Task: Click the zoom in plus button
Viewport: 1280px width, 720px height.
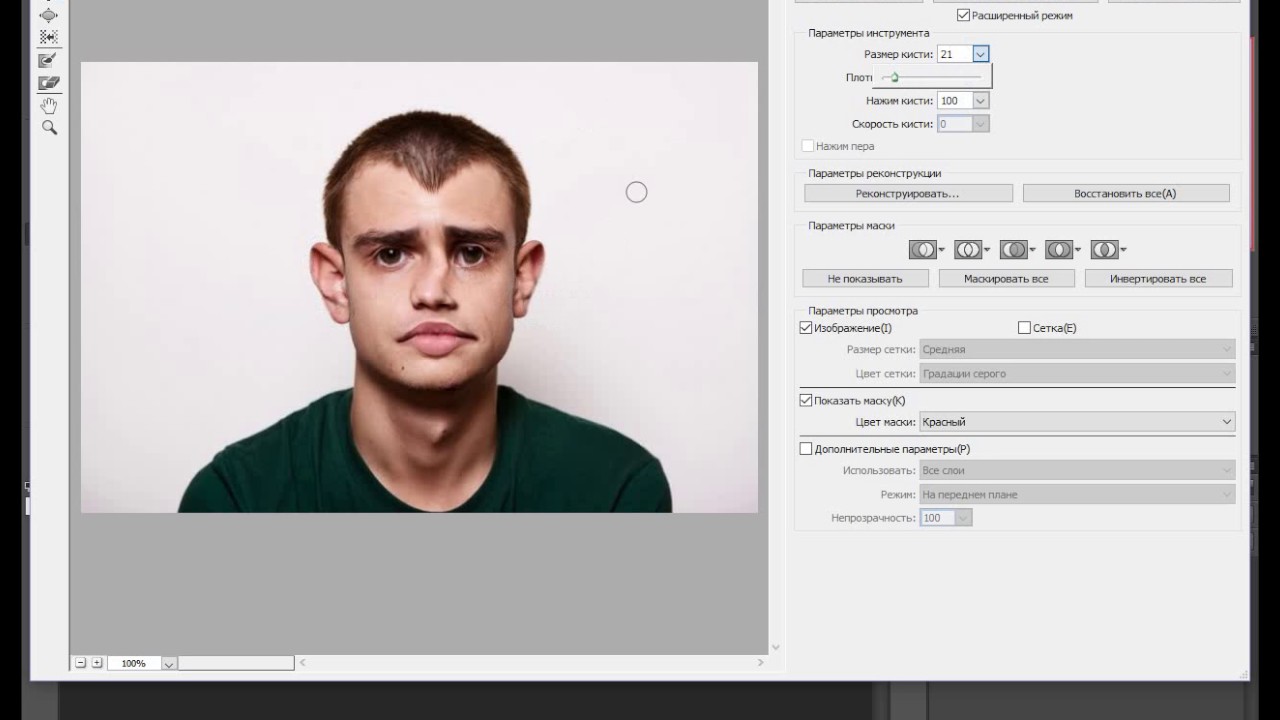Action: (97, 663)
